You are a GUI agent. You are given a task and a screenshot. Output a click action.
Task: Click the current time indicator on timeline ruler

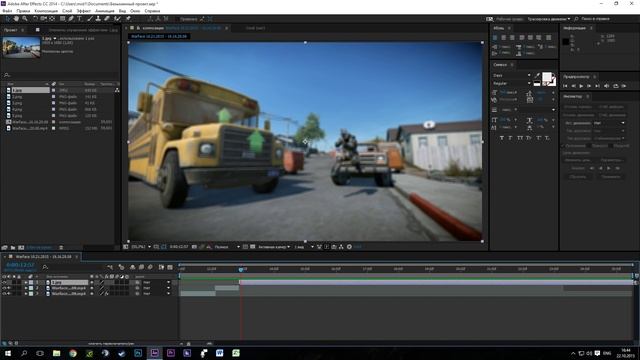241,269
